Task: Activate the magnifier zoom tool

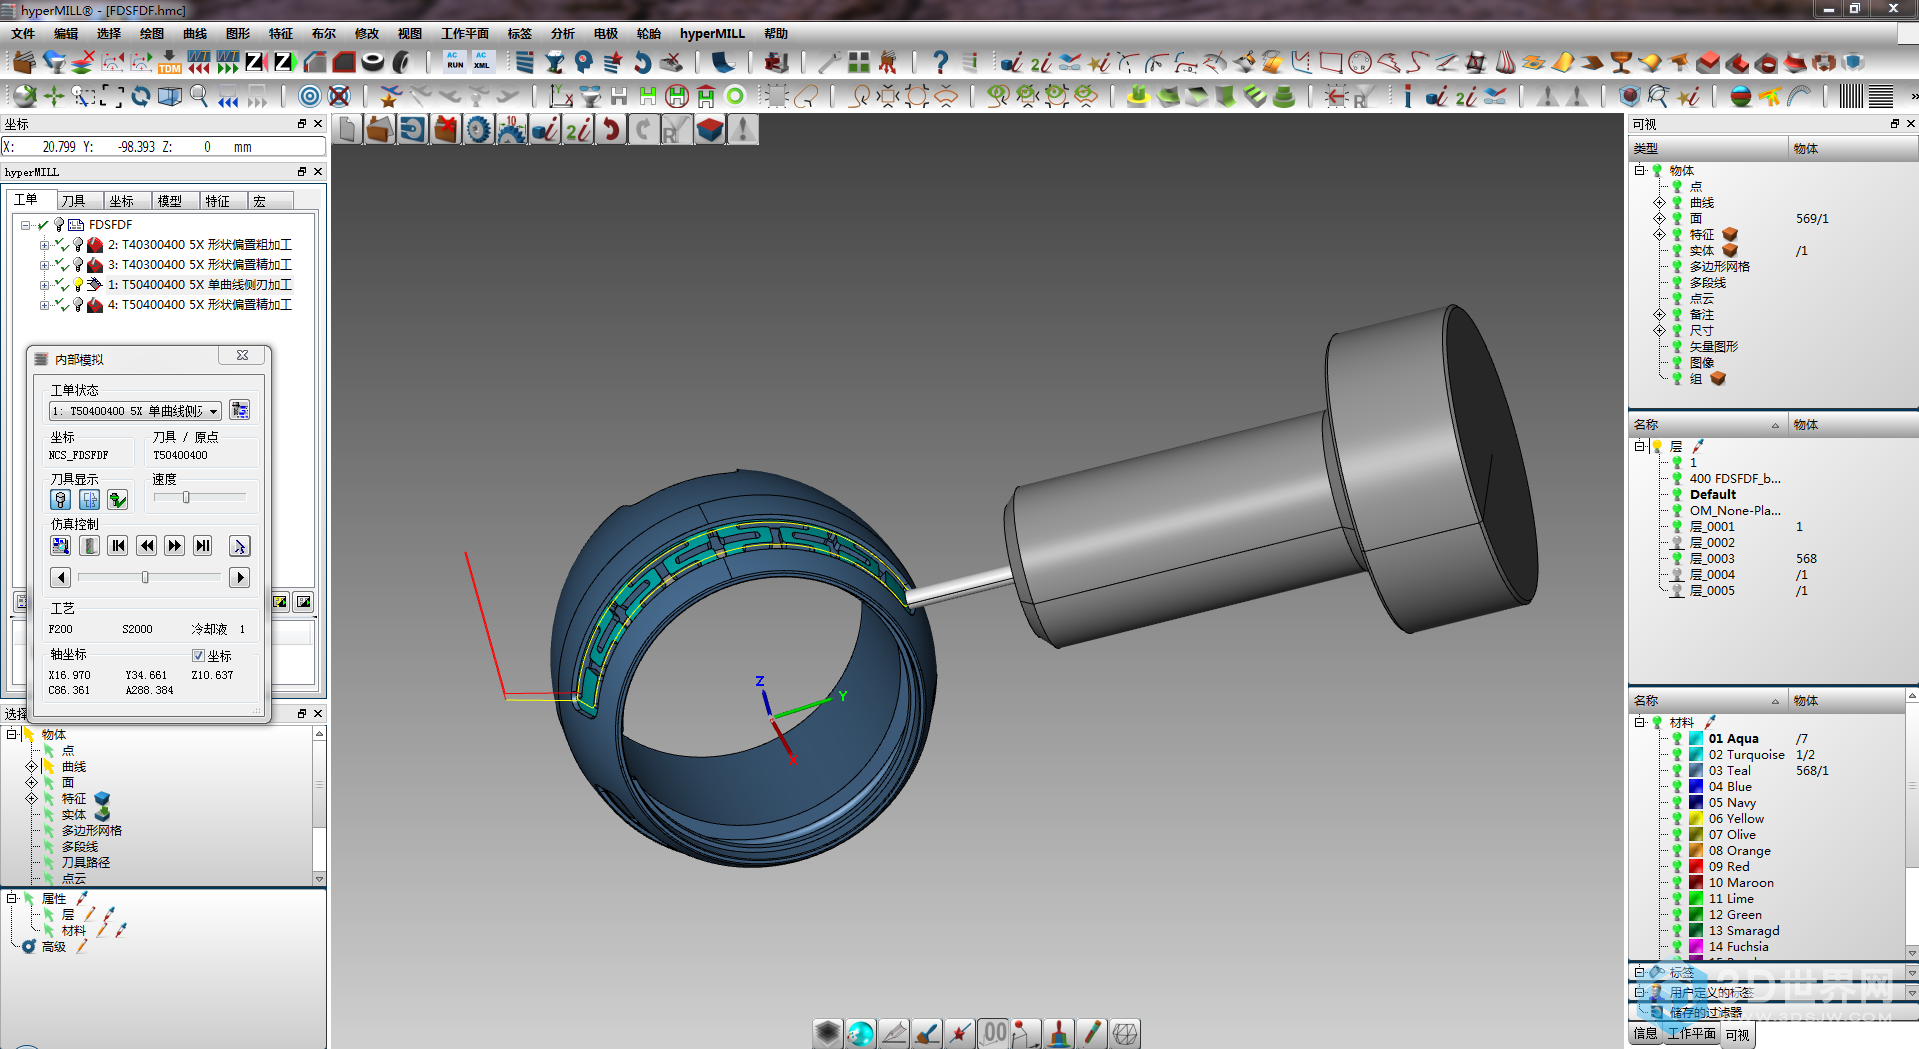Action: click(x=199, y=96)
